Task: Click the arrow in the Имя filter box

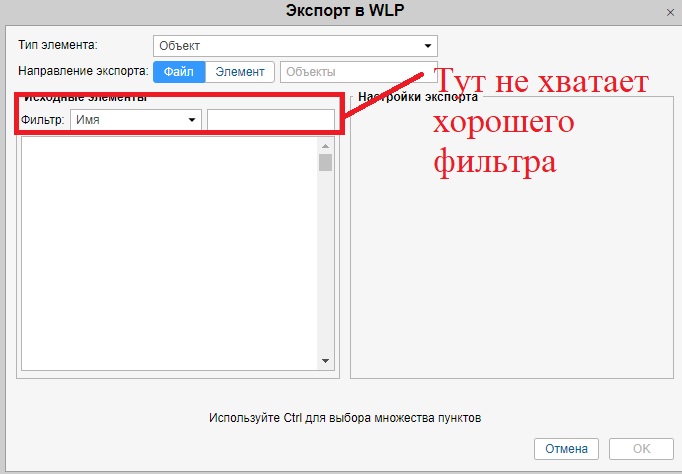Action: pyautogui.click(x=192, y=120)
